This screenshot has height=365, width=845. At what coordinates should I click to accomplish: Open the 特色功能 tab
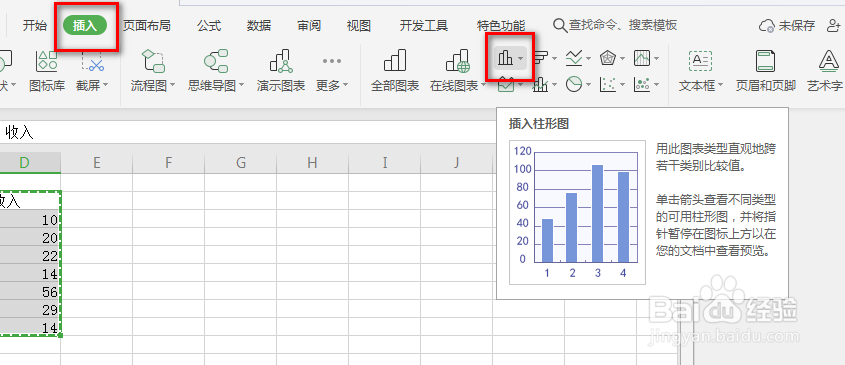pyautogui.click(x=501, y=25)
